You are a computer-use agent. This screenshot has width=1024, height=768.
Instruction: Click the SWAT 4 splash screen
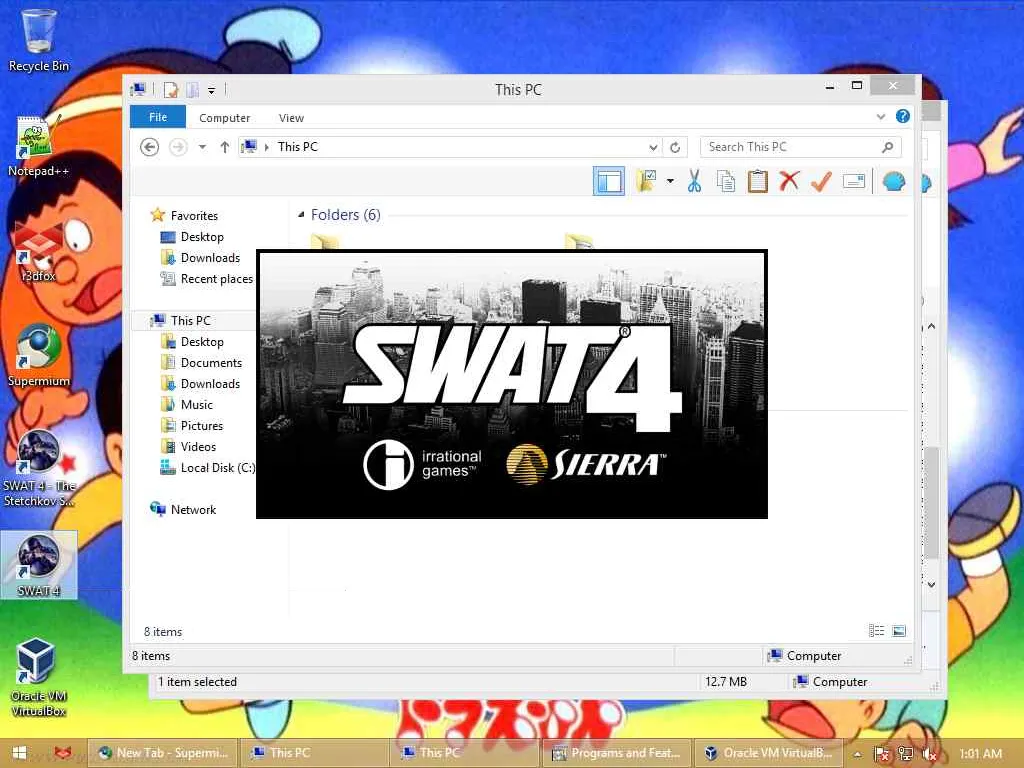click(x=512, y=384)
